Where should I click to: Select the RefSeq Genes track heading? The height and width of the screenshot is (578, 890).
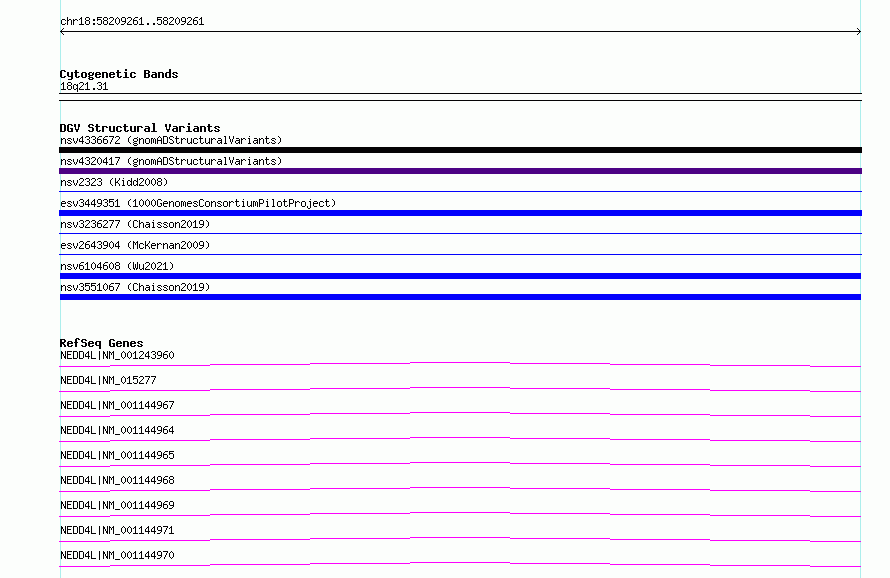101,343
